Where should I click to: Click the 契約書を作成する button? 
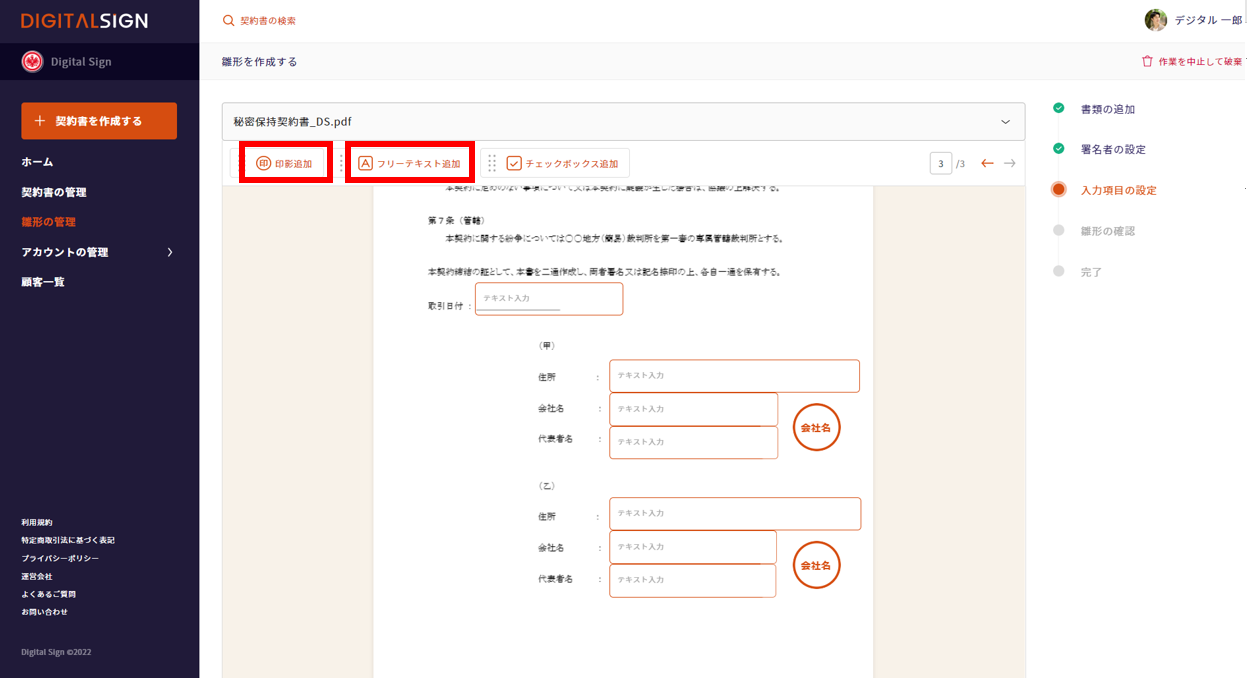pos(99,121)
